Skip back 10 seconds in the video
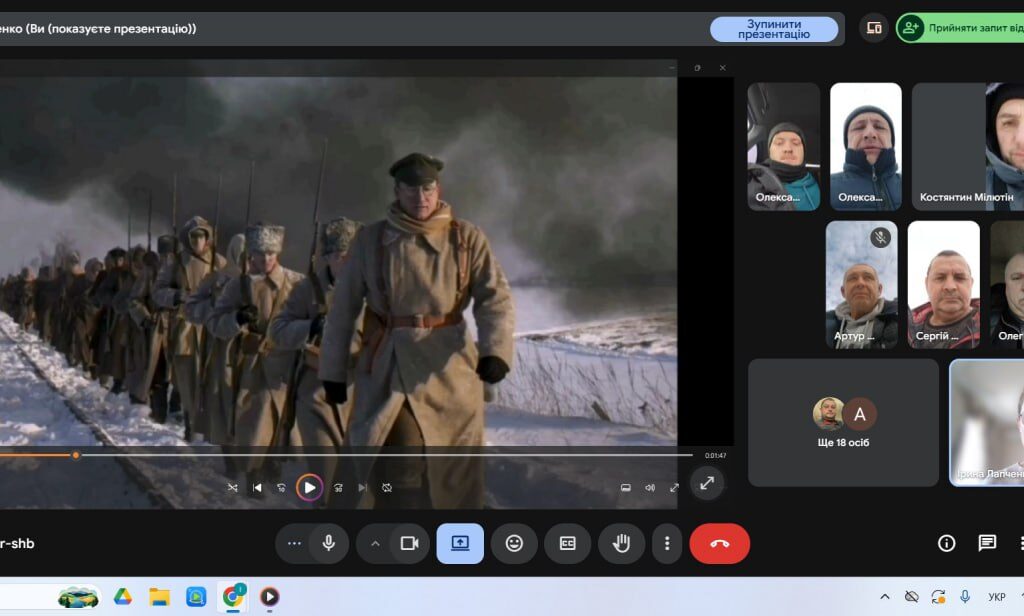This screenshot has height=616, width=1024. 282,488
